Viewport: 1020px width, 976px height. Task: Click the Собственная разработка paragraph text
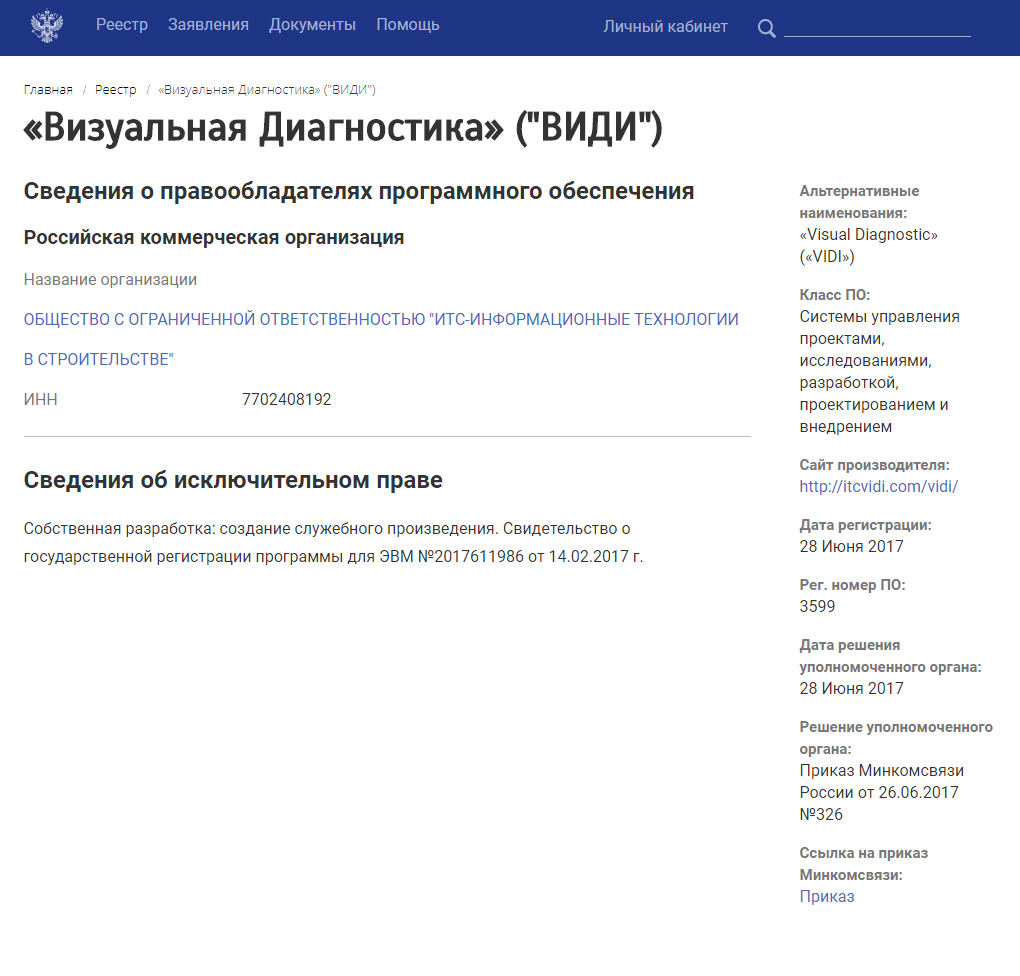[333, 543]
